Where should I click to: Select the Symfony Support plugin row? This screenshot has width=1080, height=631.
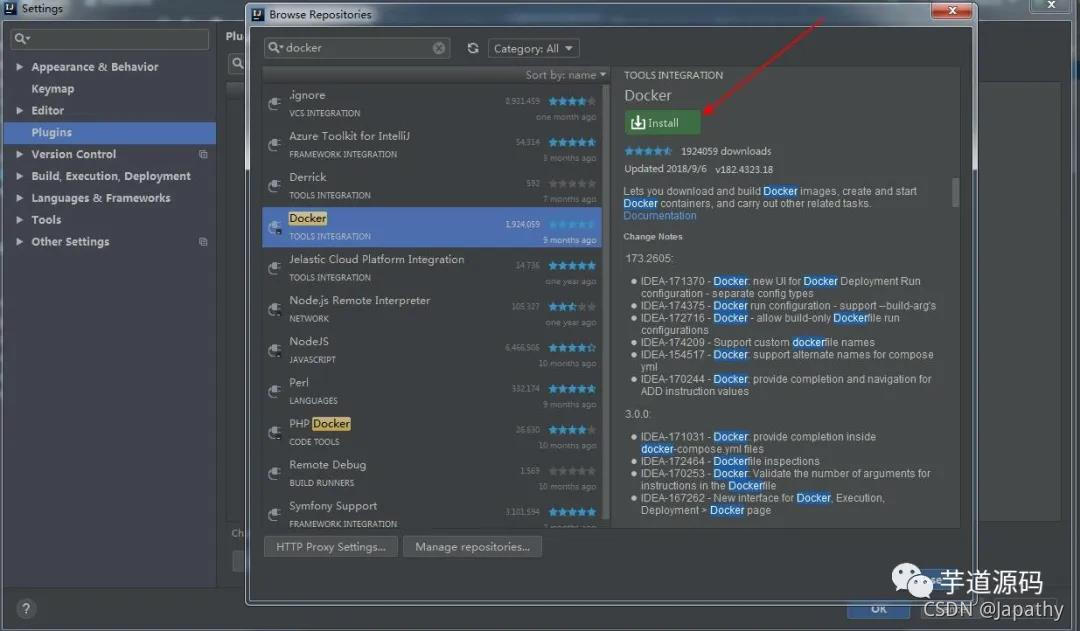(x=432, y=512)
